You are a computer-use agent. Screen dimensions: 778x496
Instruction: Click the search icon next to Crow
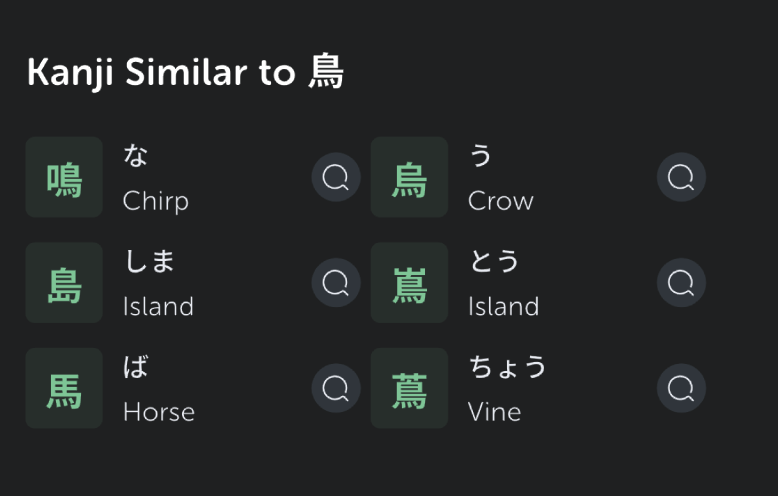tap(681, 178)
